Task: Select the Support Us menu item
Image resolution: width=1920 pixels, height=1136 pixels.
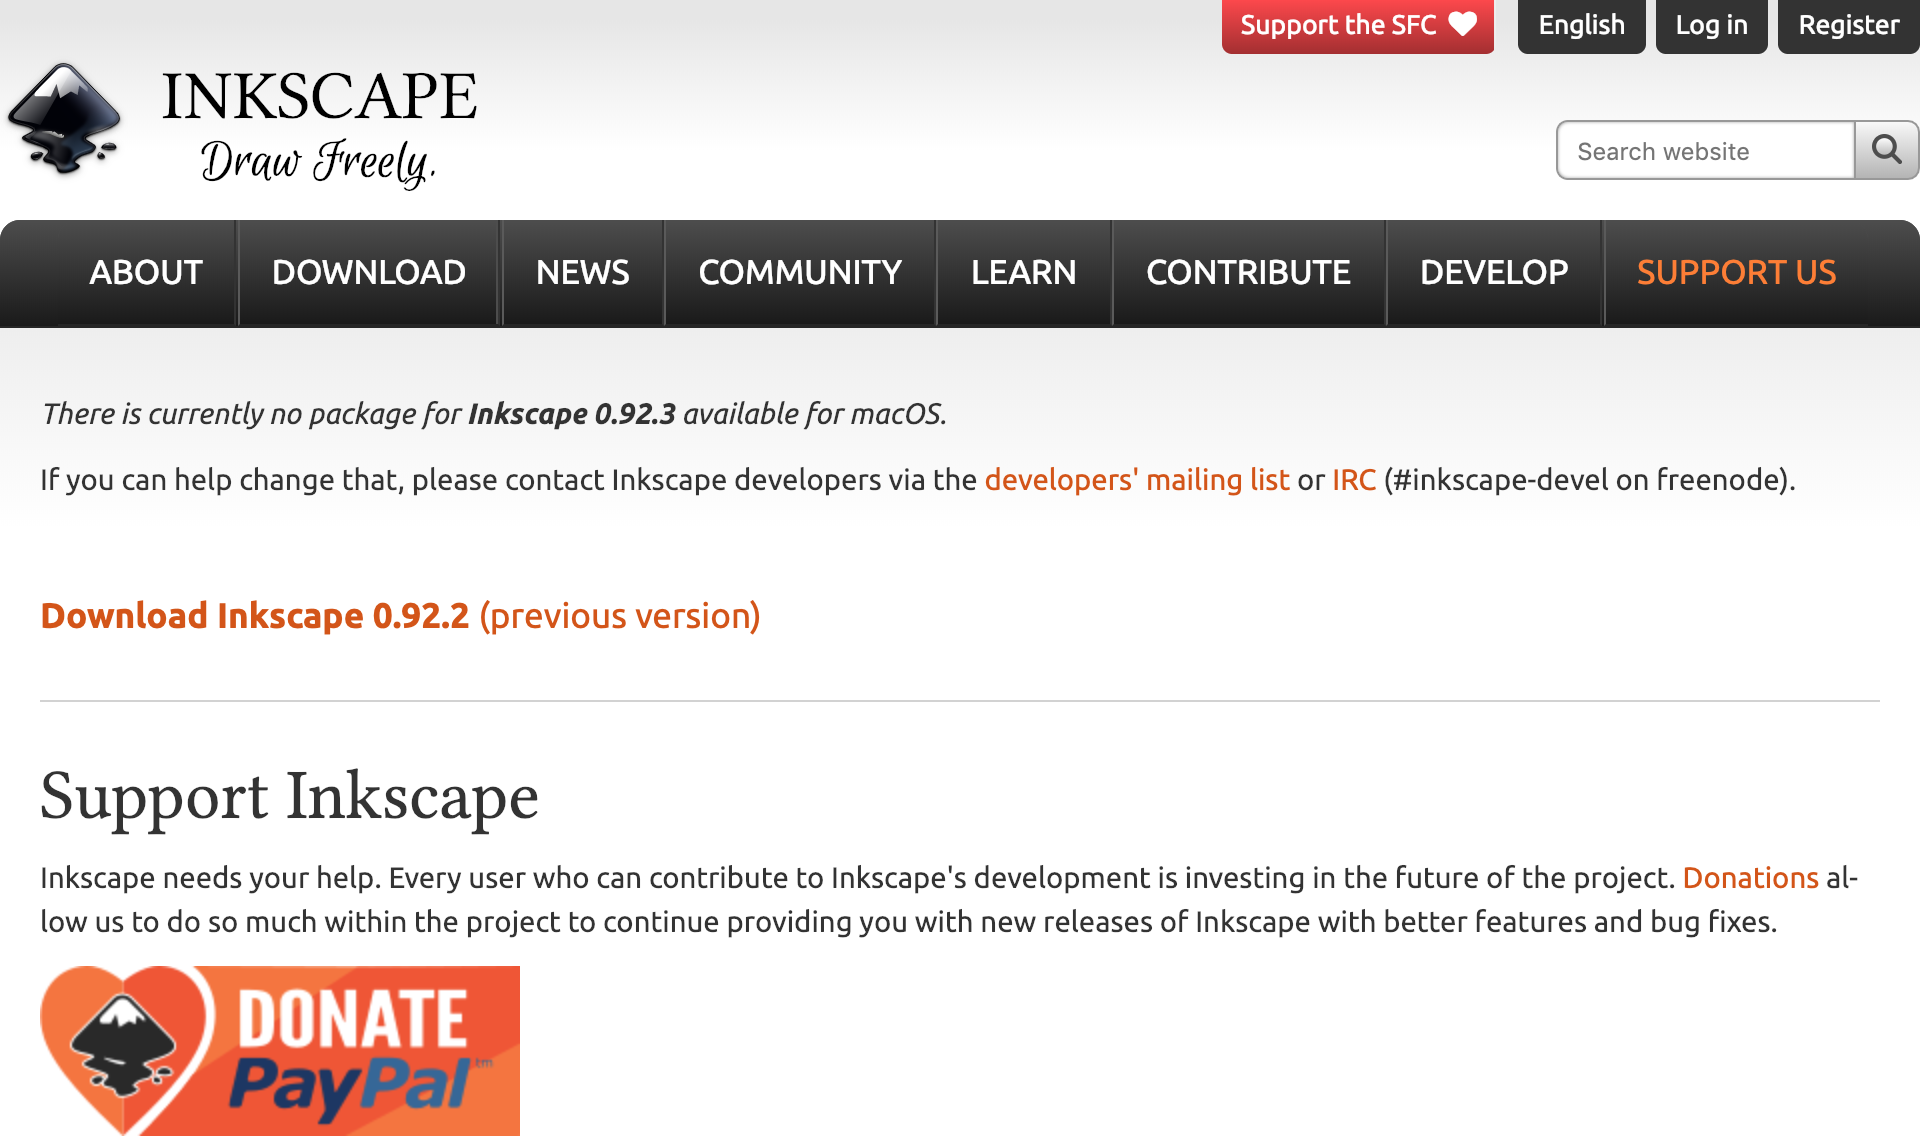Action: 1736,272
